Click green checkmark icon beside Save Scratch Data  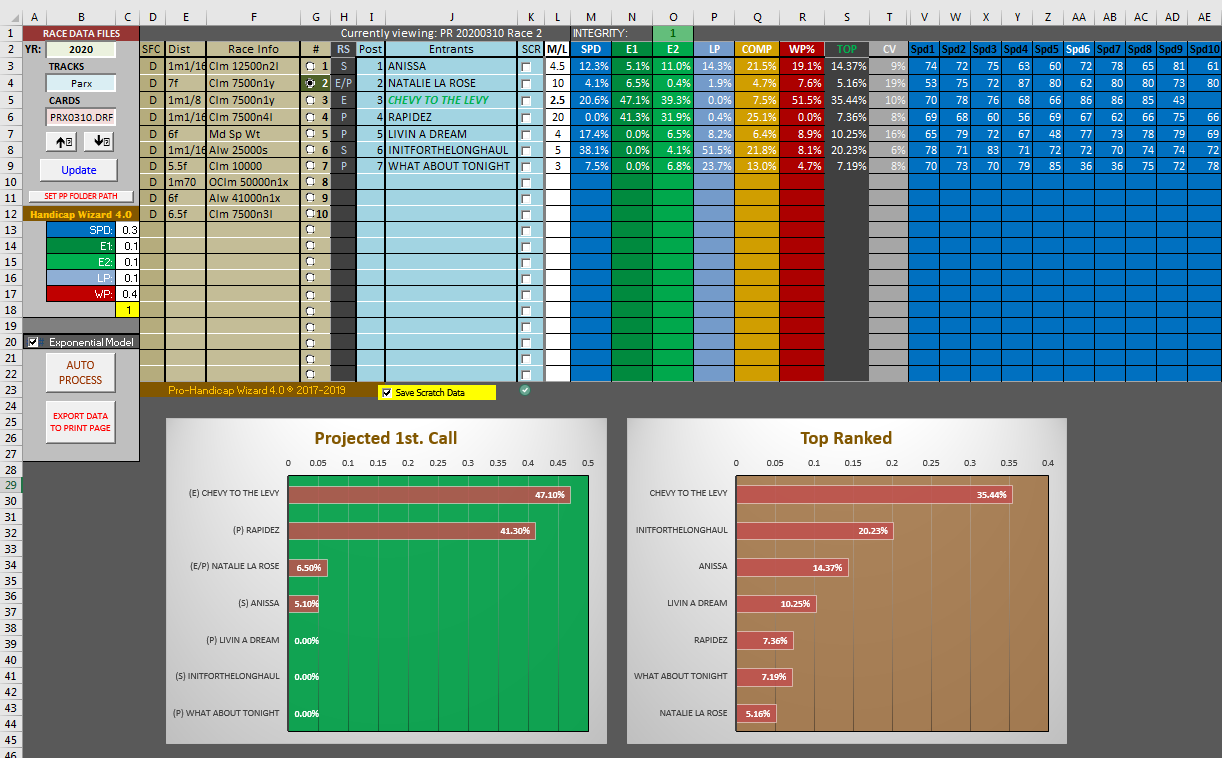[x=525, y=390]
